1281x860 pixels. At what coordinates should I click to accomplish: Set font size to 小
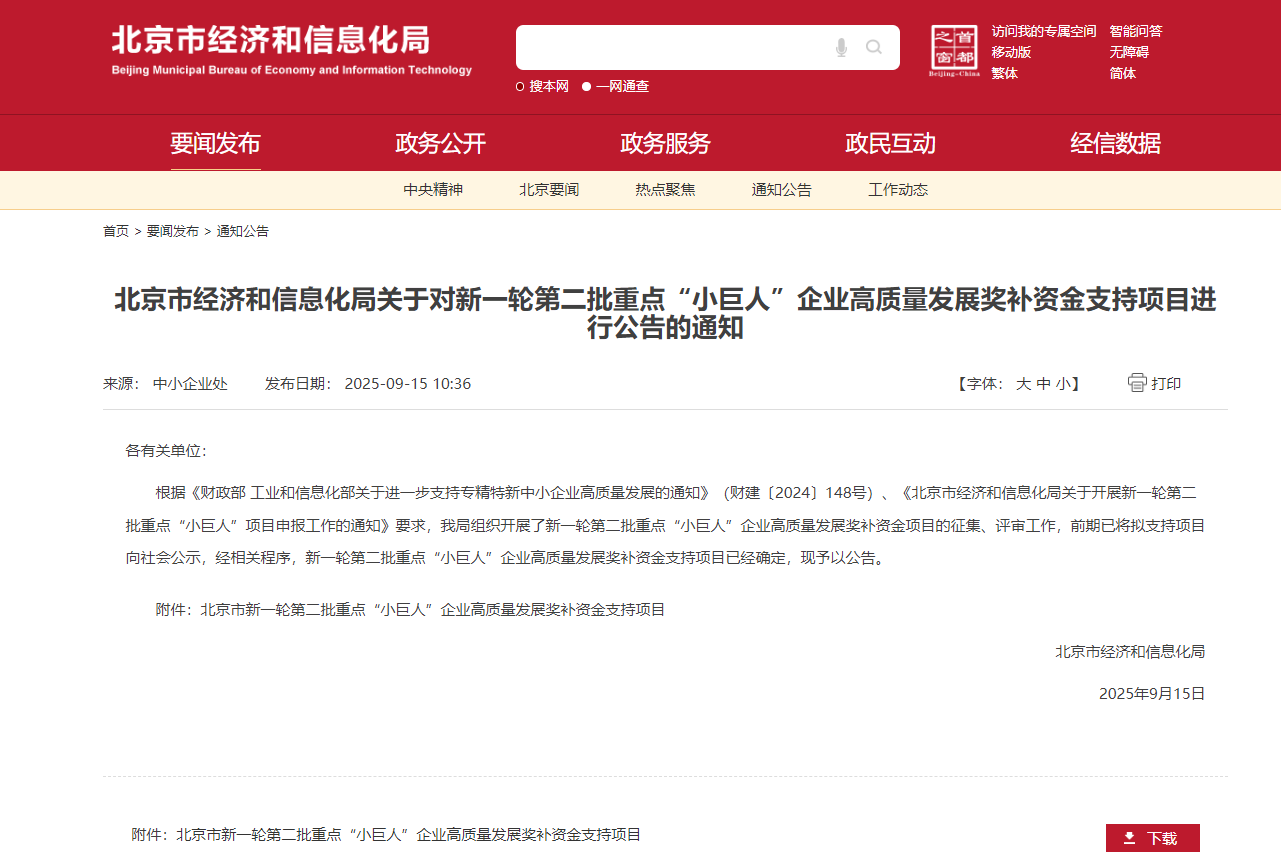coord(1062,384)
